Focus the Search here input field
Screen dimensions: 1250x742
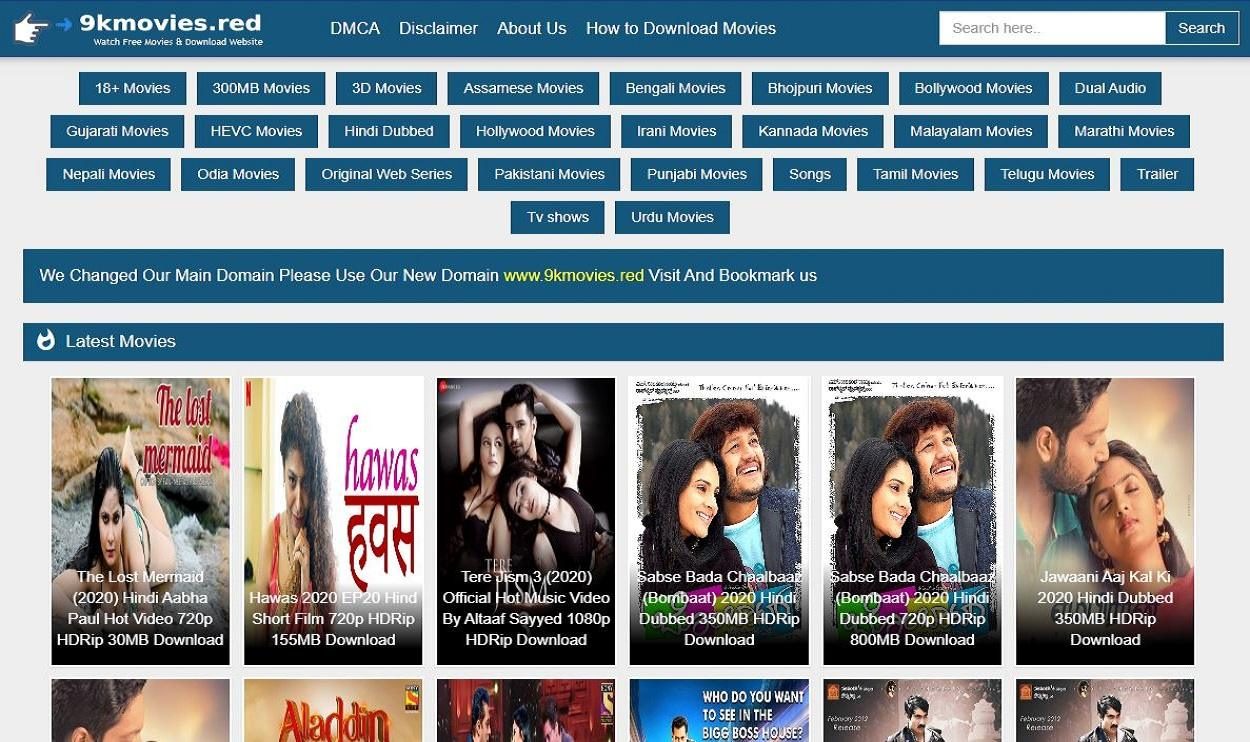pos(1052,28)
